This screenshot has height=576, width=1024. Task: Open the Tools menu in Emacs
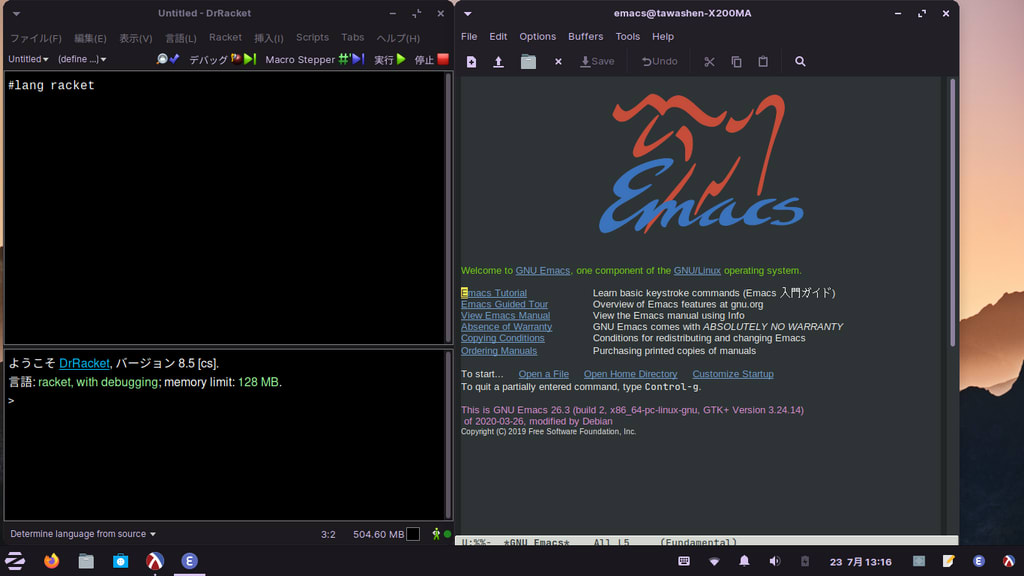coord(628,37)
